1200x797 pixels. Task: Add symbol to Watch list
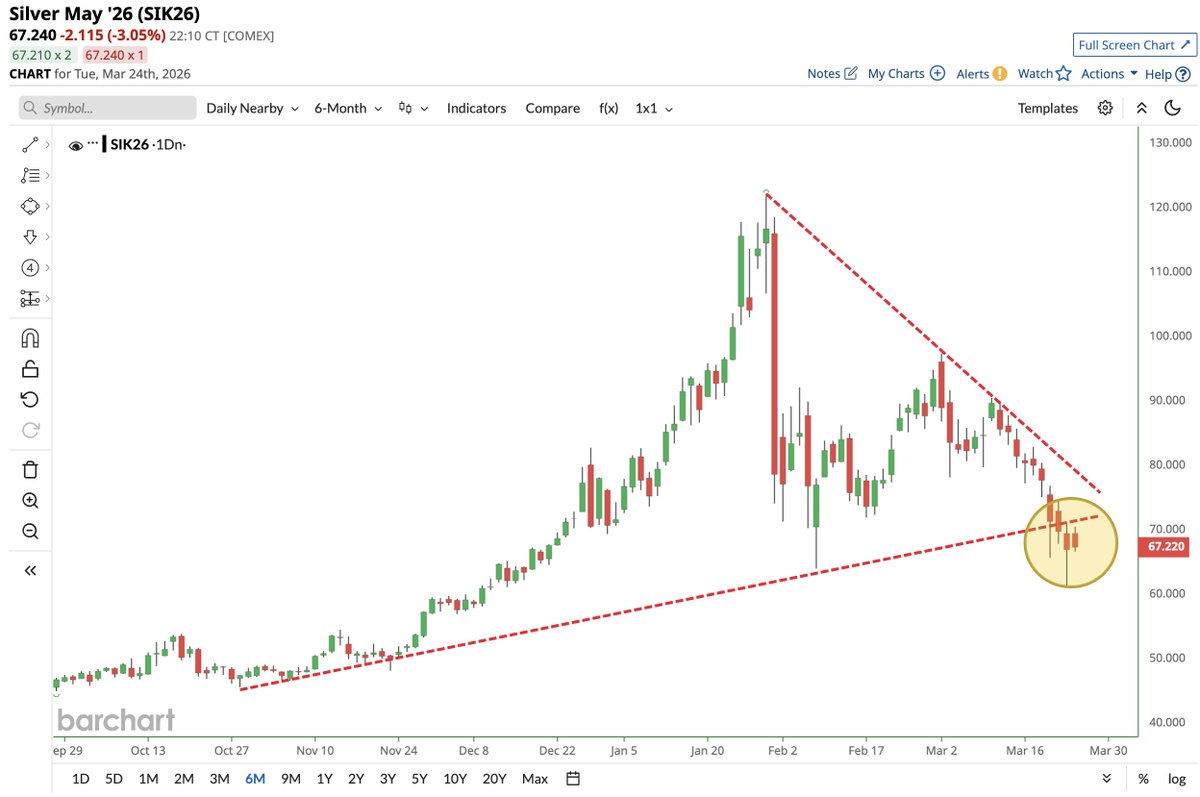[1044, 74]
